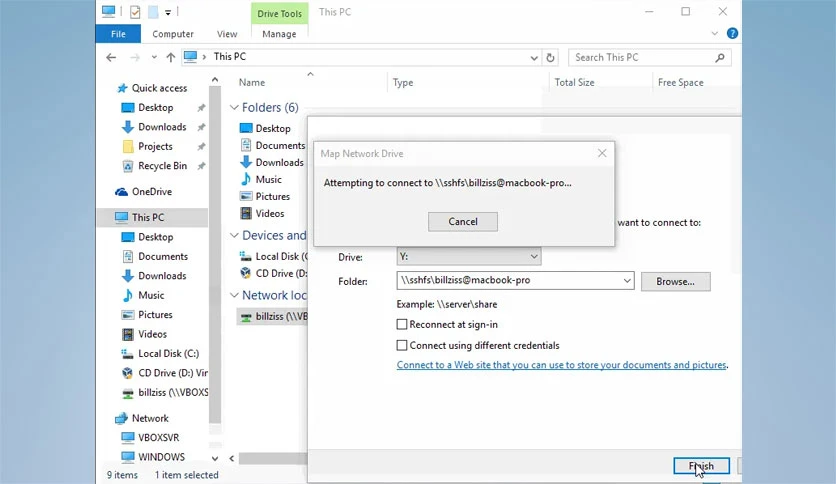Sort by the Type column header
Screen dimensions: 836x484
(403, 83)
